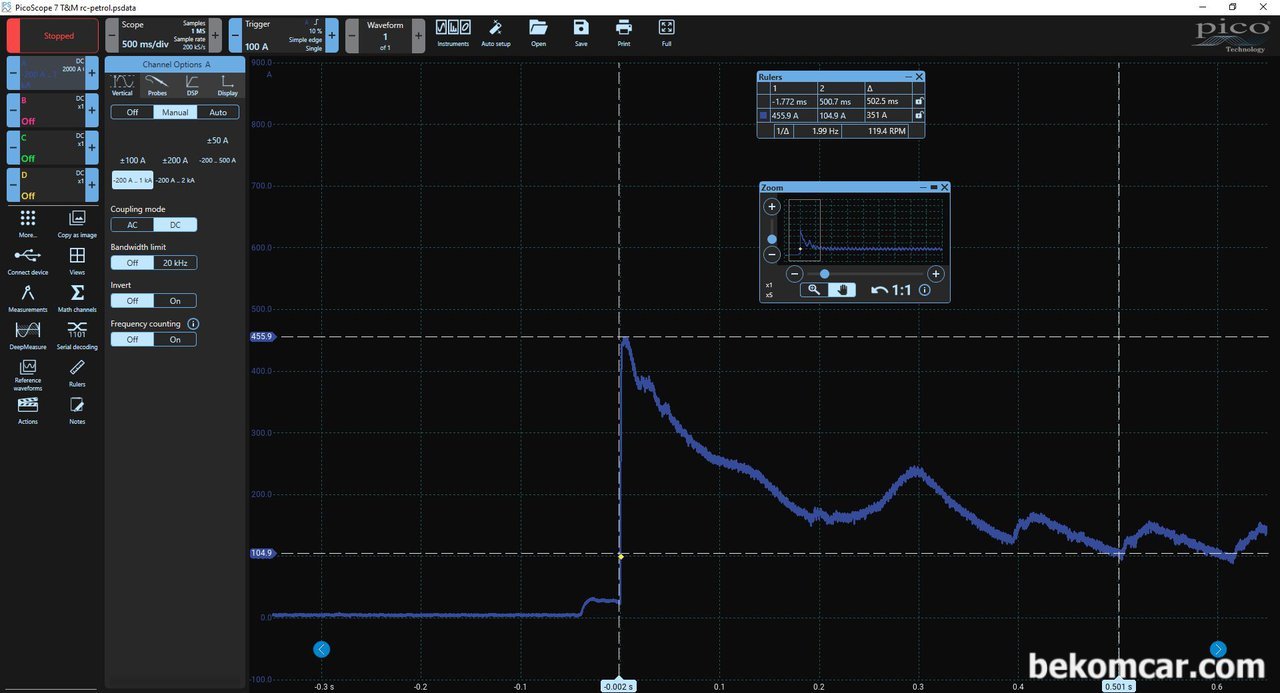Screen dimensions: 1280x693
Task: Switch to the DSP tab
Action: (192, 86)
